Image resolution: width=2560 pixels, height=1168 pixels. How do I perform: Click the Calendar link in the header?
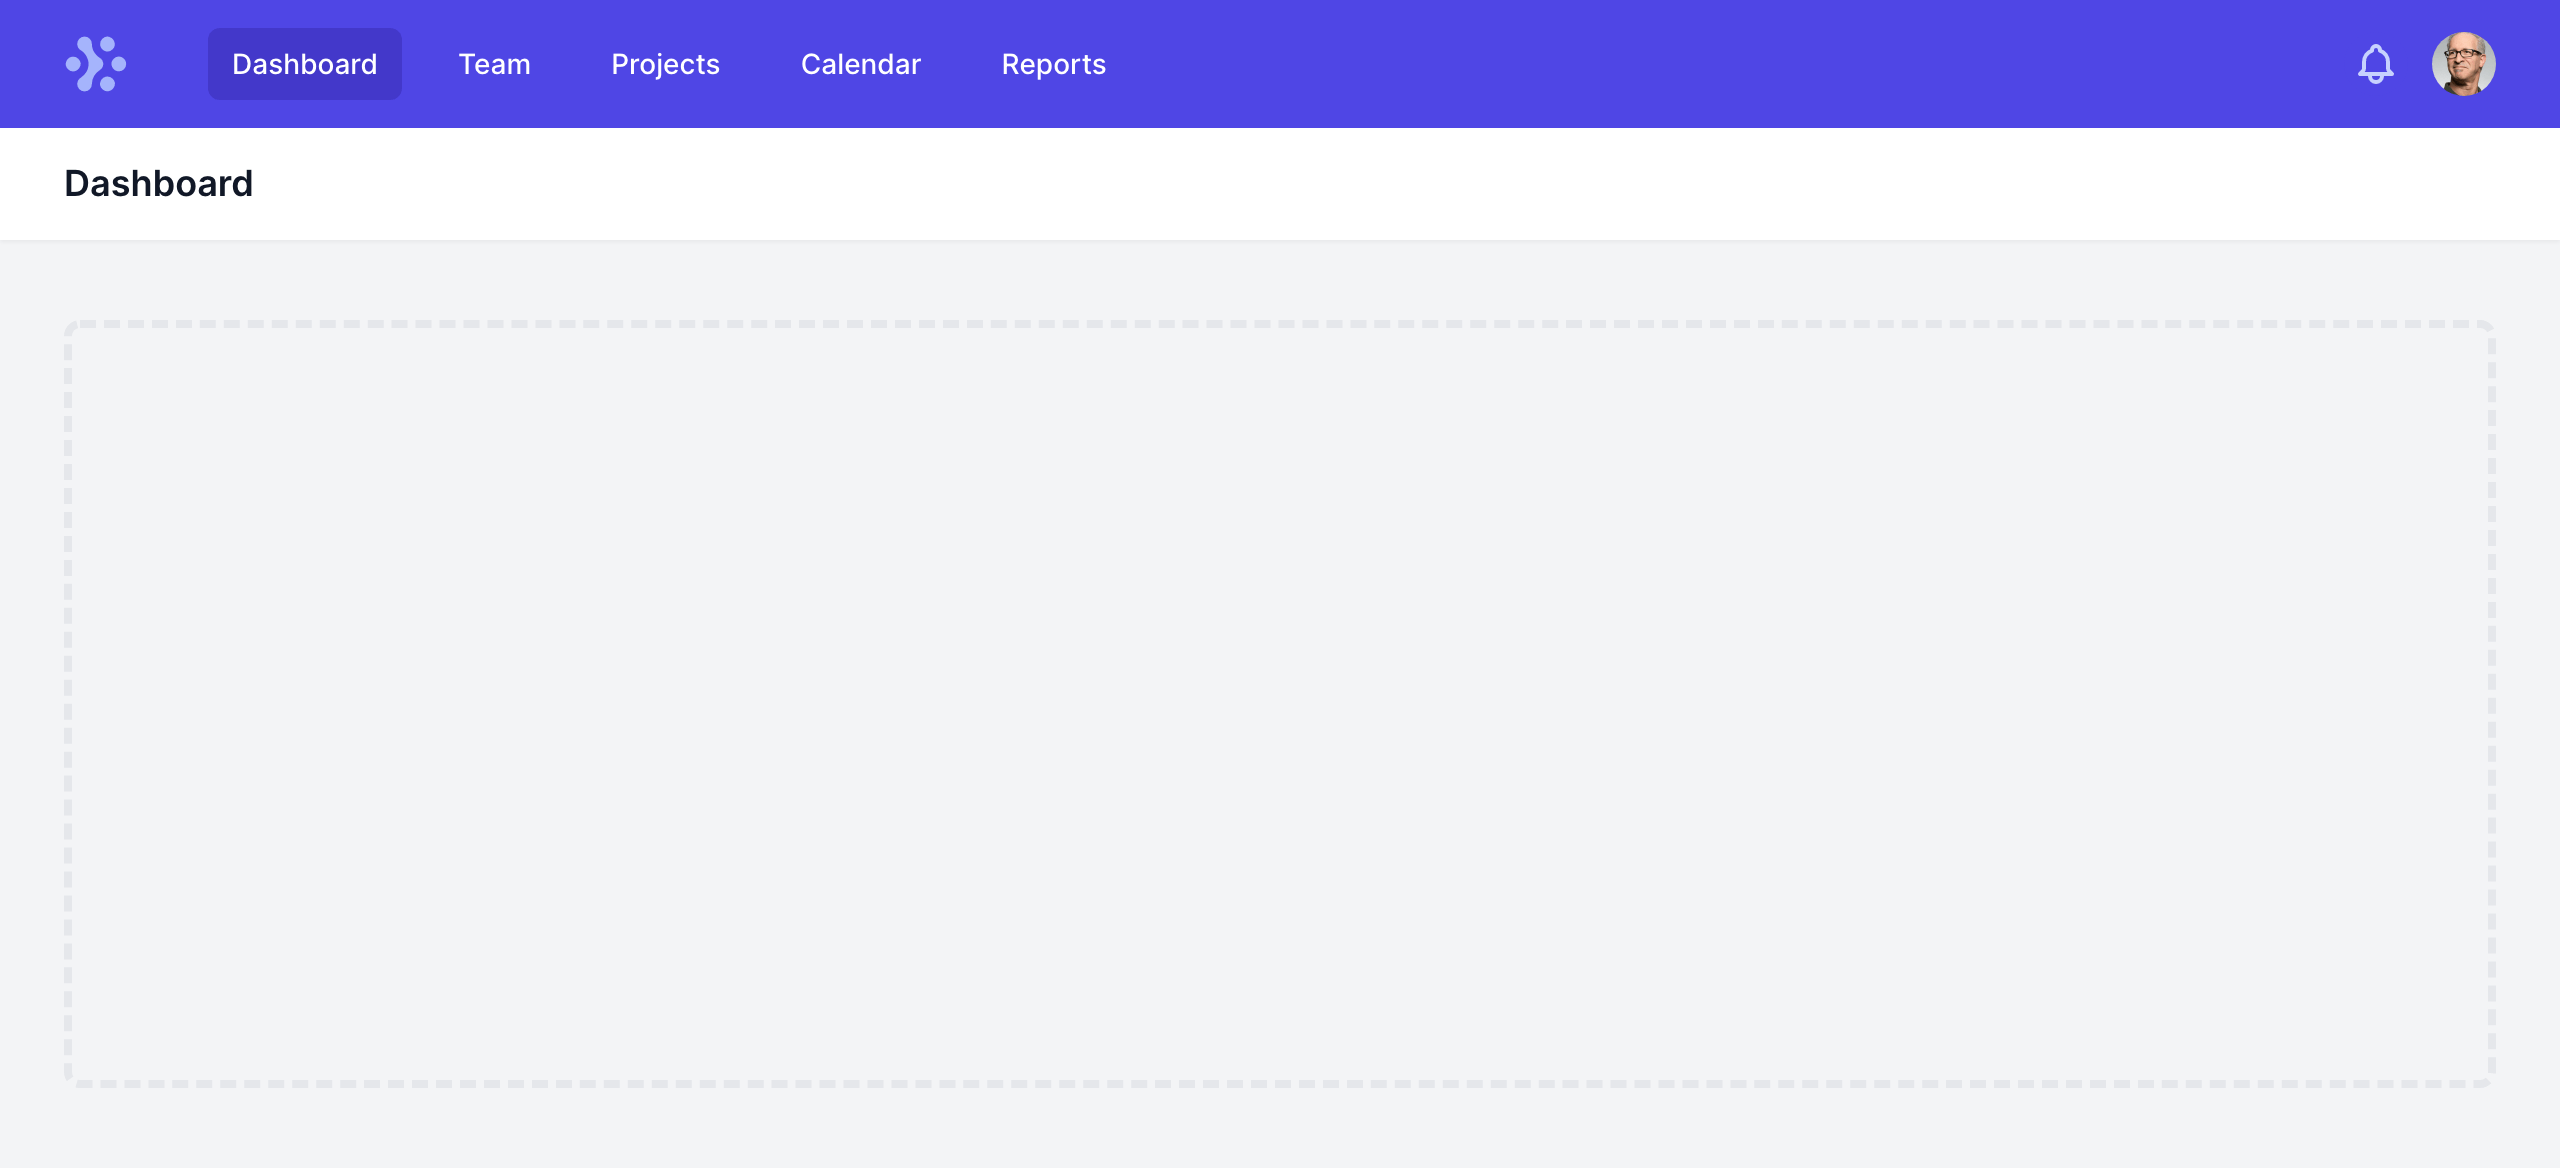(860, 64)
